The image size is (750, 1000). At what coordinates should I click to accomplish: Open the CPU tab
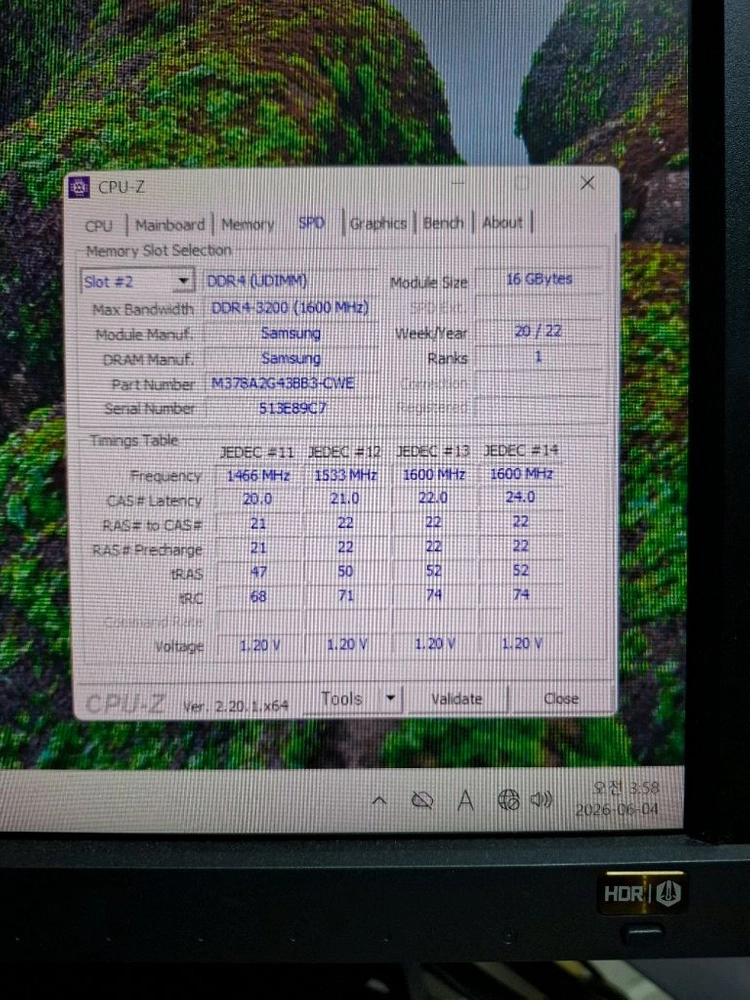click(99, 226)
